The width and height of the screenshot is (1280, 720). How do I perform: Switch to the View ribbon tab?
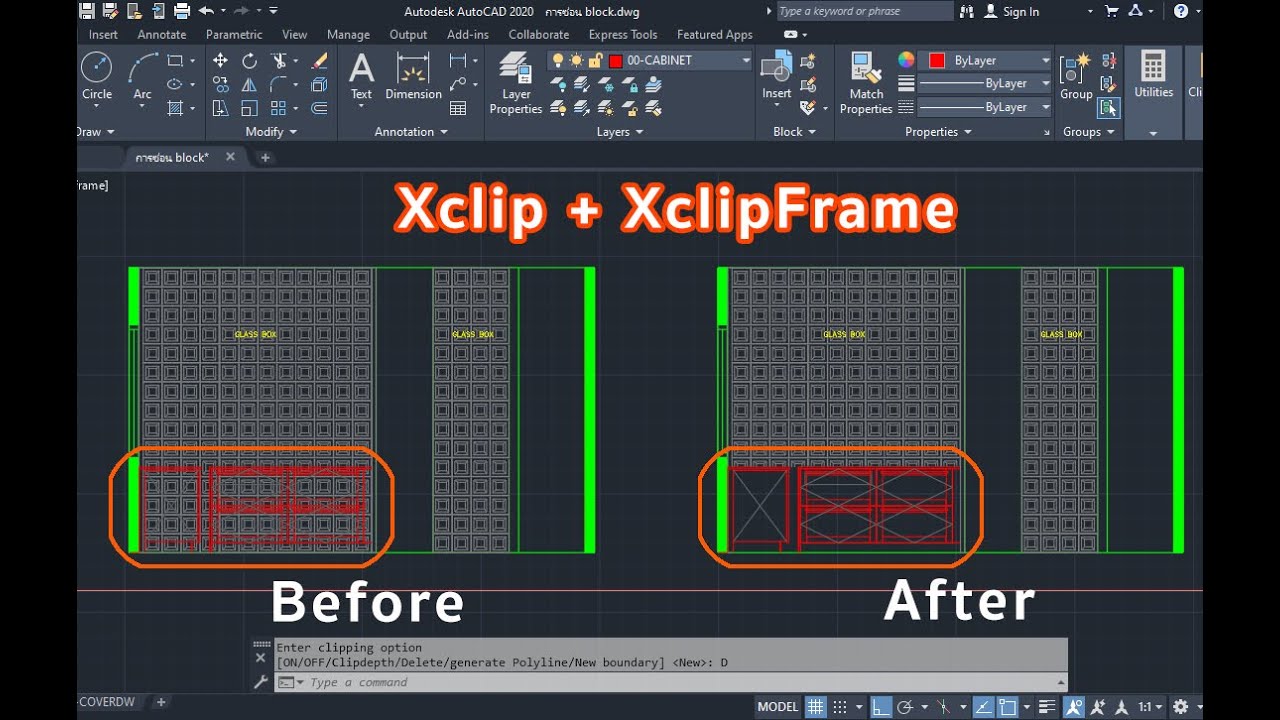pyautogui.click(x=295, y=34)
